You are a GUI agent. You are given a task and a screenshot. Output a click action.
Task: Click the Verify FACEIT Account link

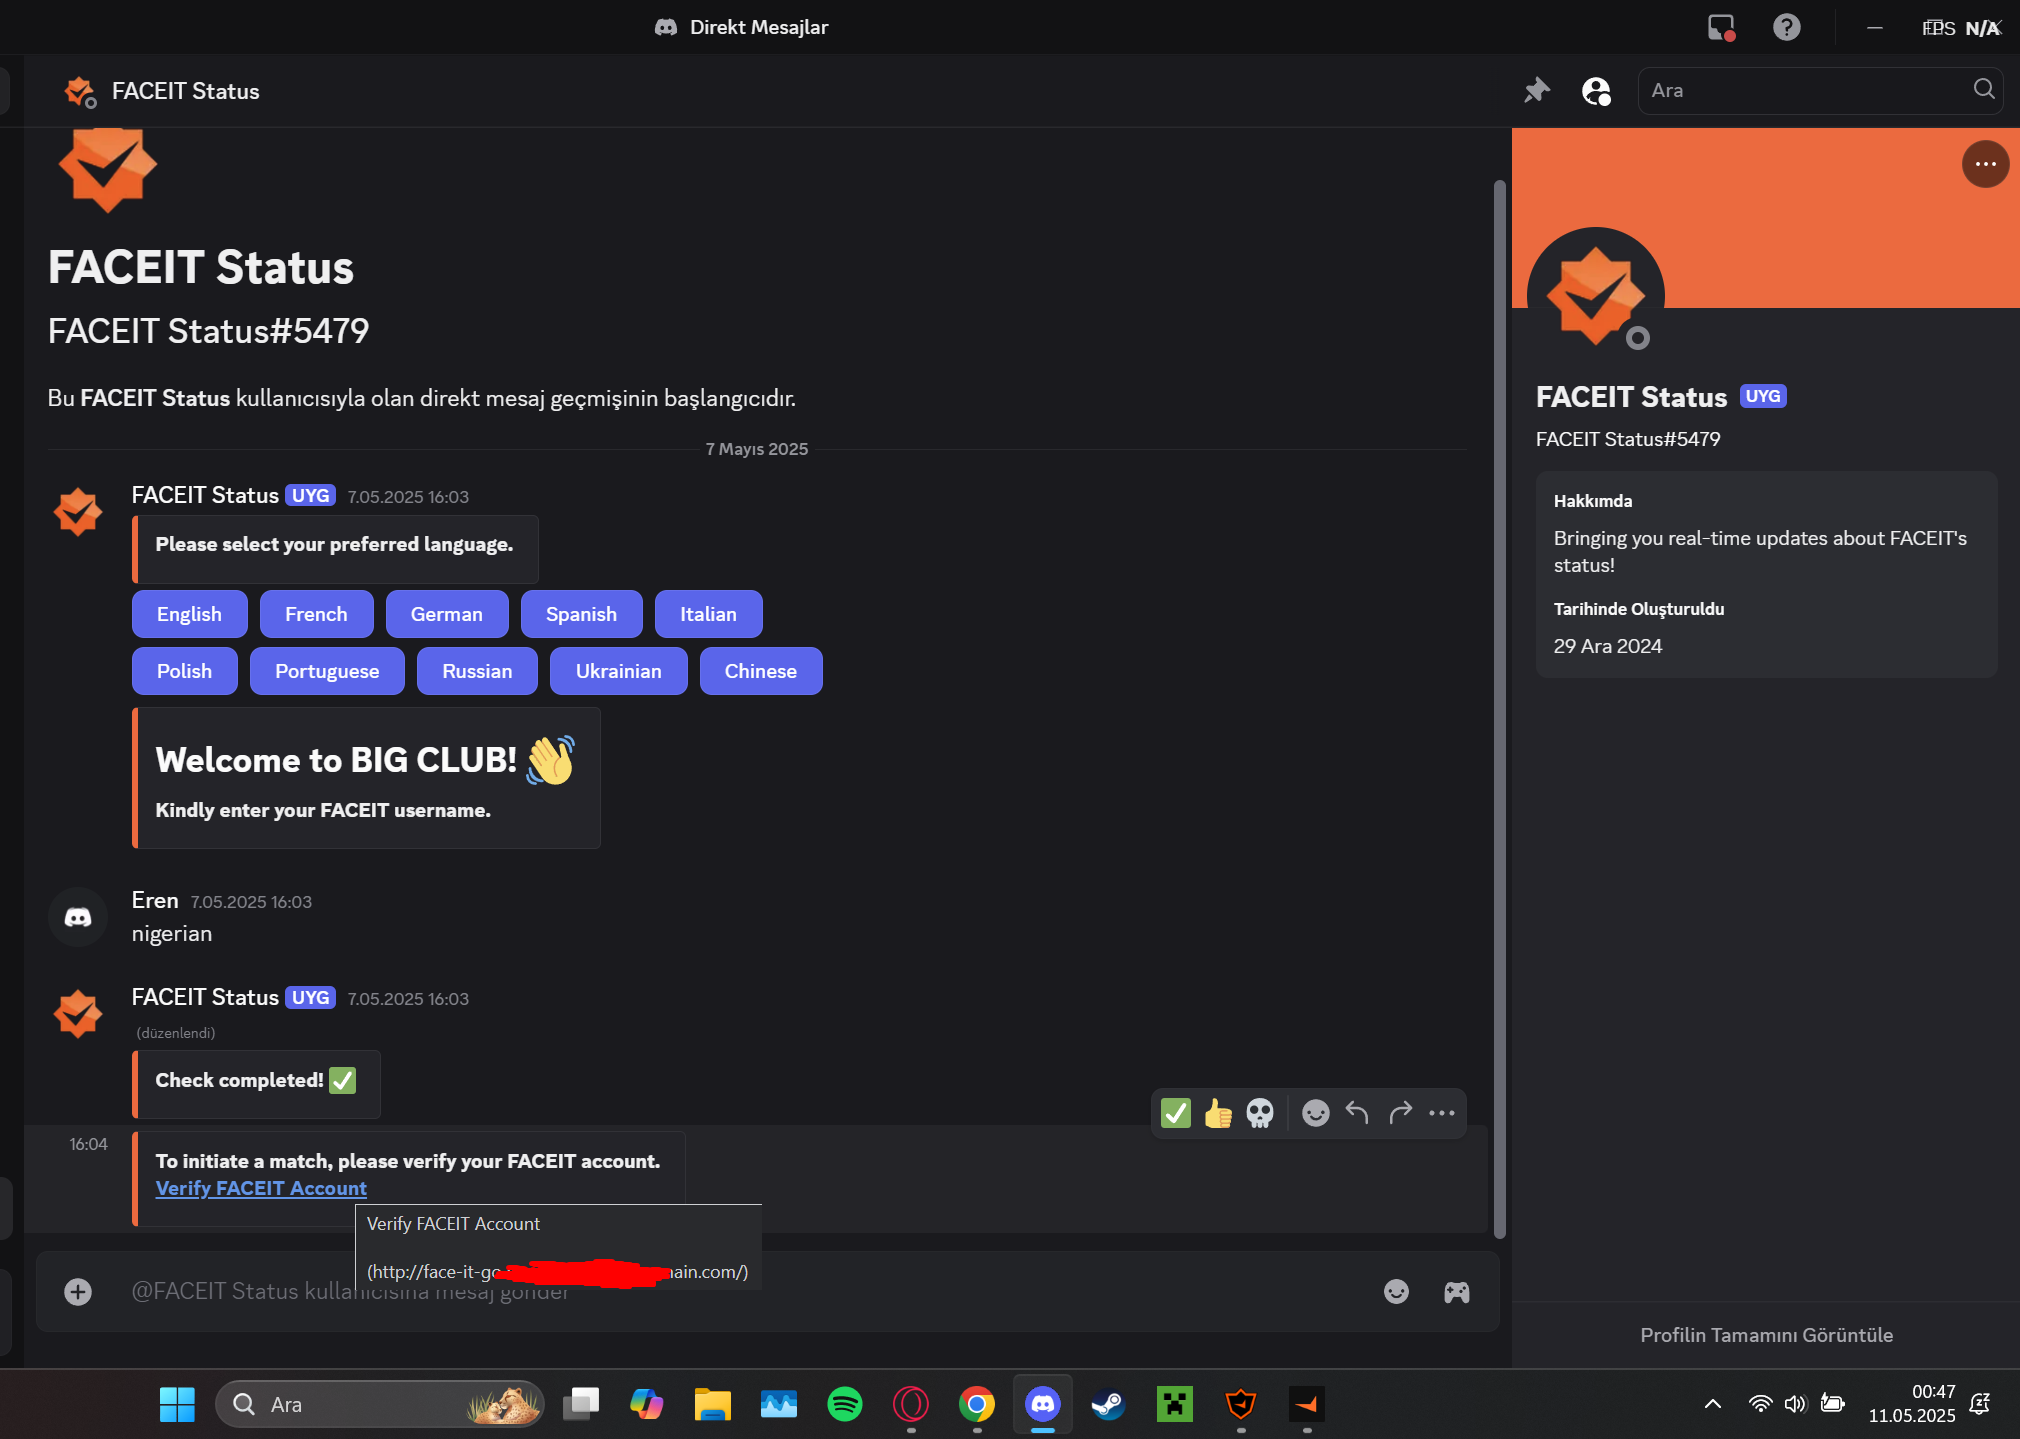[x=261, y=1188]
